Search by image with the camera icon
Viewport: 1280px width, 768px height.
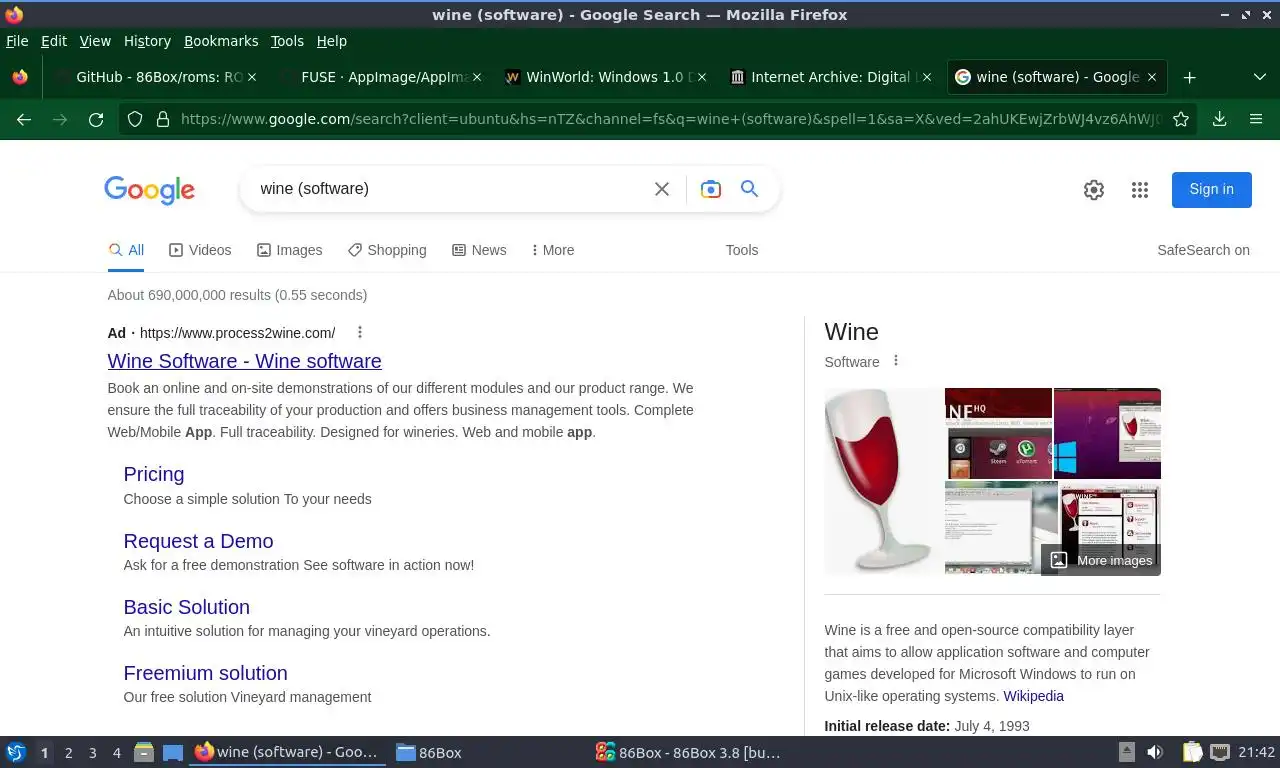(x=711, y=189)
